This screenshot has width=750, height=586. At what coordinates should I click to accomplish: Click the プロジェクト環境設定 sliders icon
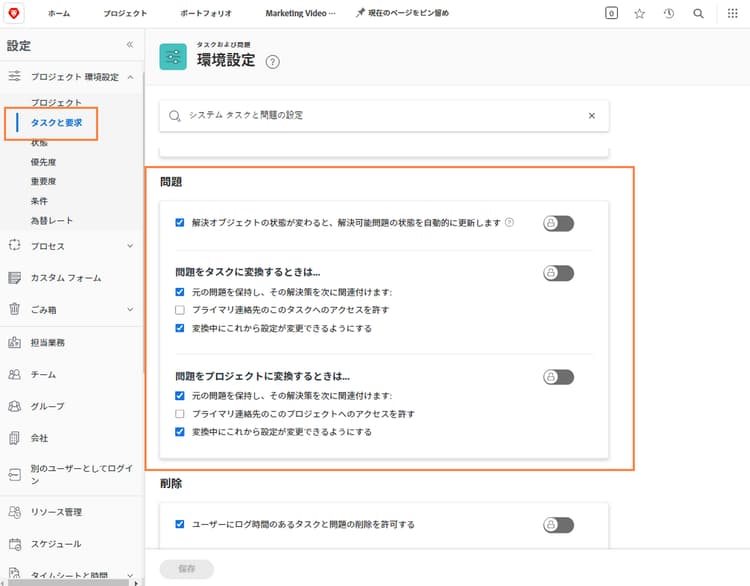click(15, 76)
